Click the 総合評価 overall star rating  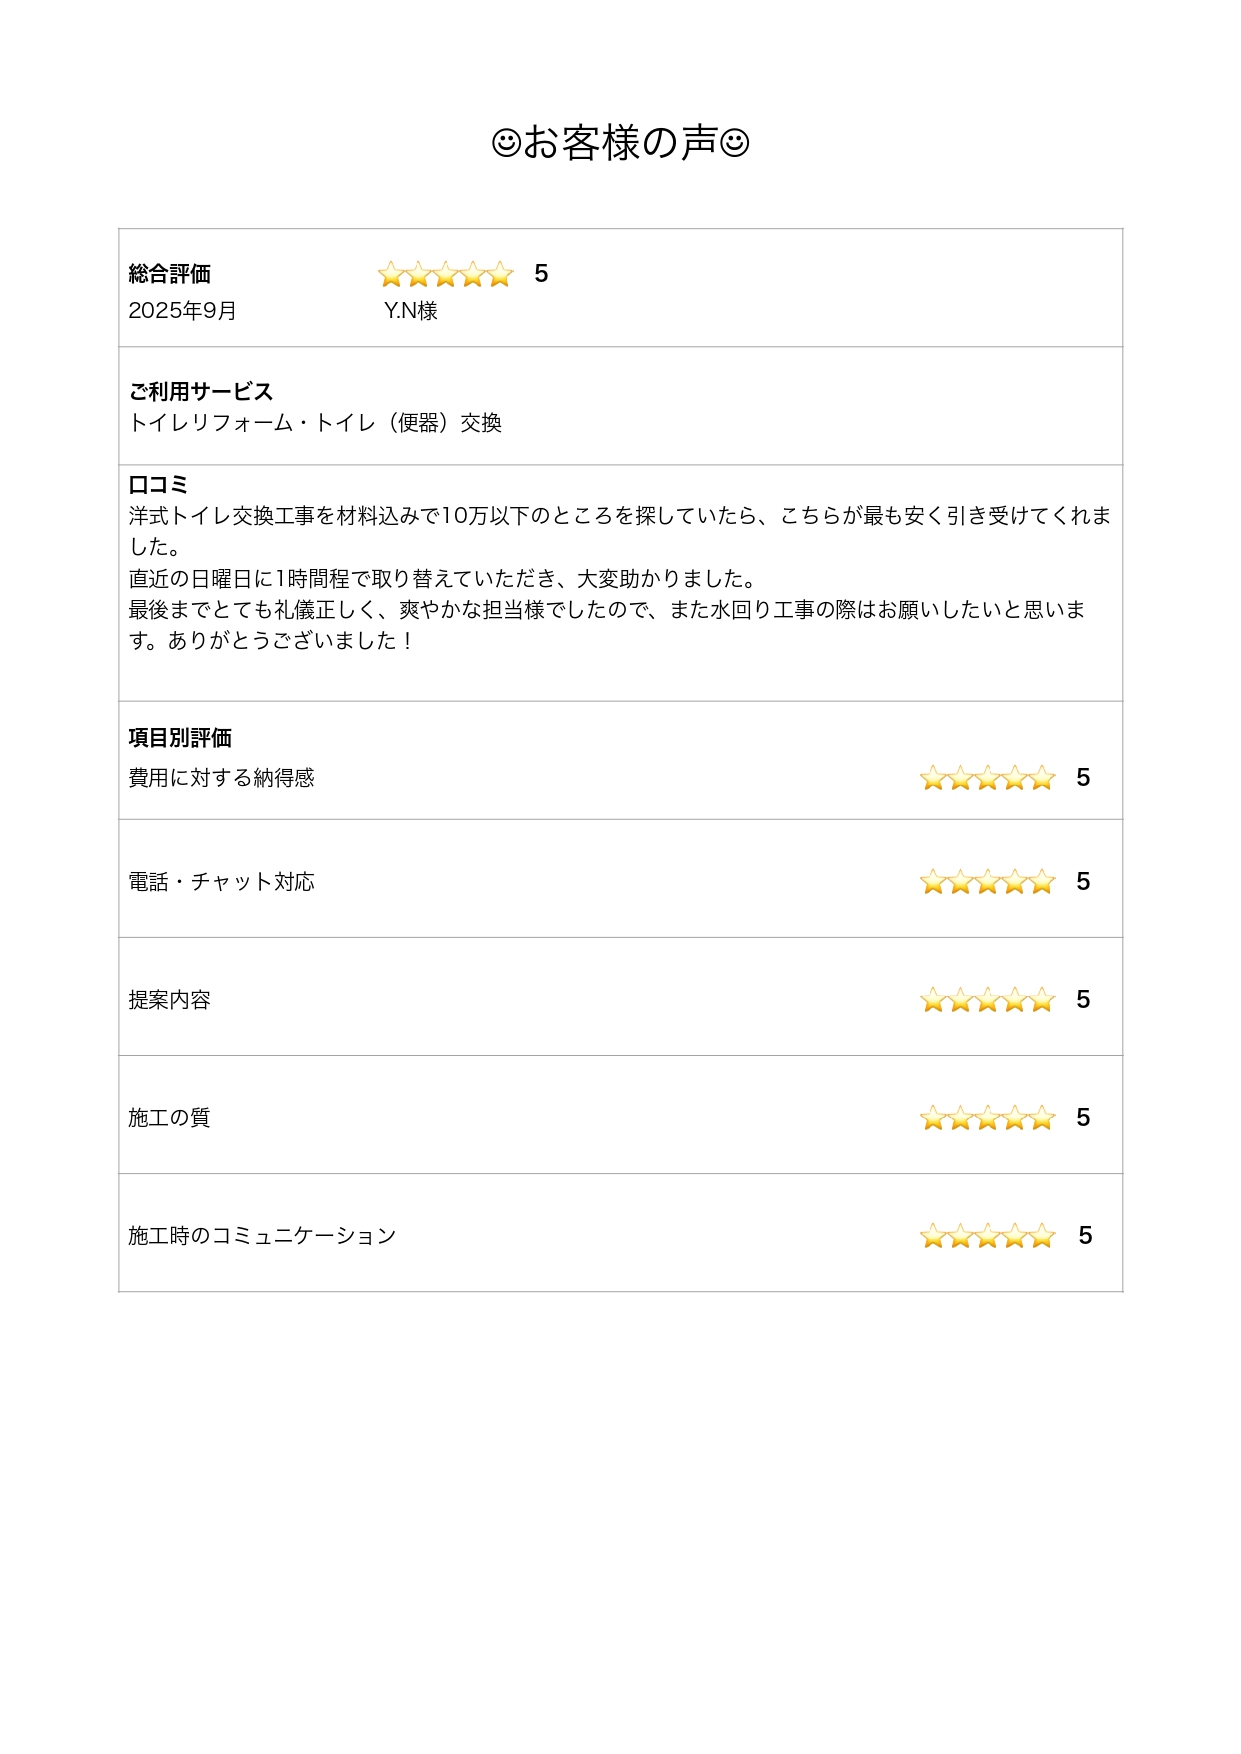(x=445, y=274)
